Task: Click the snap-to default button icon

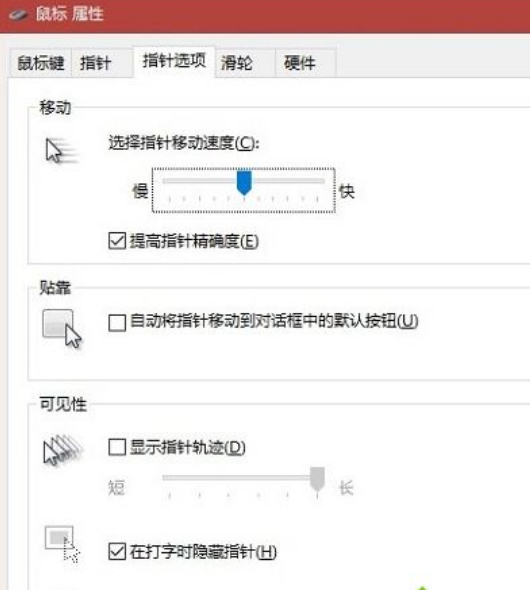Action: [x=62, y=329]
